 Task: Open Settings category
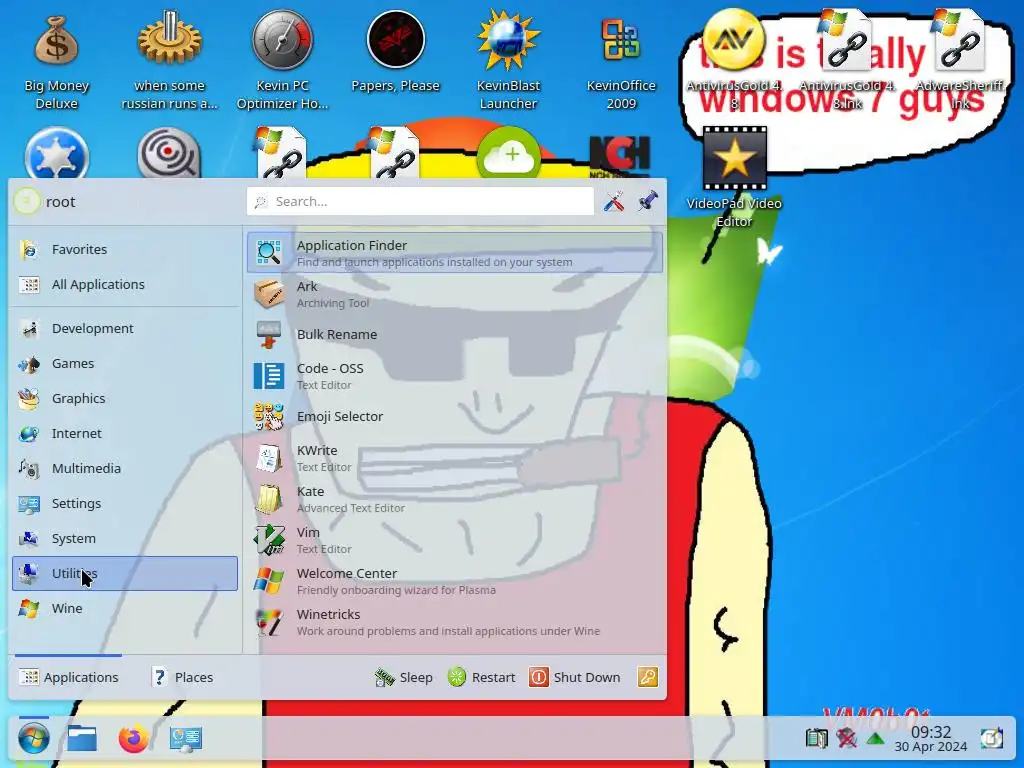[x=125, y=504]
